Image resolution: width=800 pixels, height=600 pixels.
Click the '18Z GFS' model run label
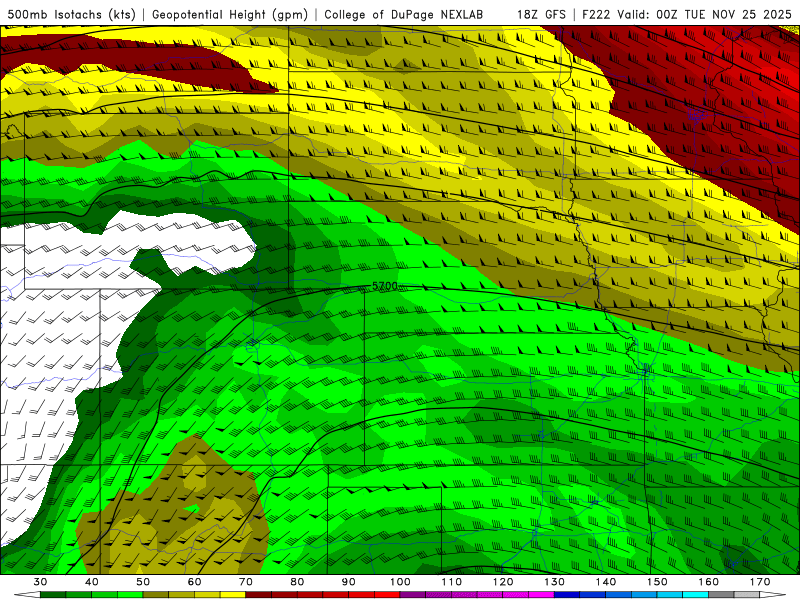point(541,14)
